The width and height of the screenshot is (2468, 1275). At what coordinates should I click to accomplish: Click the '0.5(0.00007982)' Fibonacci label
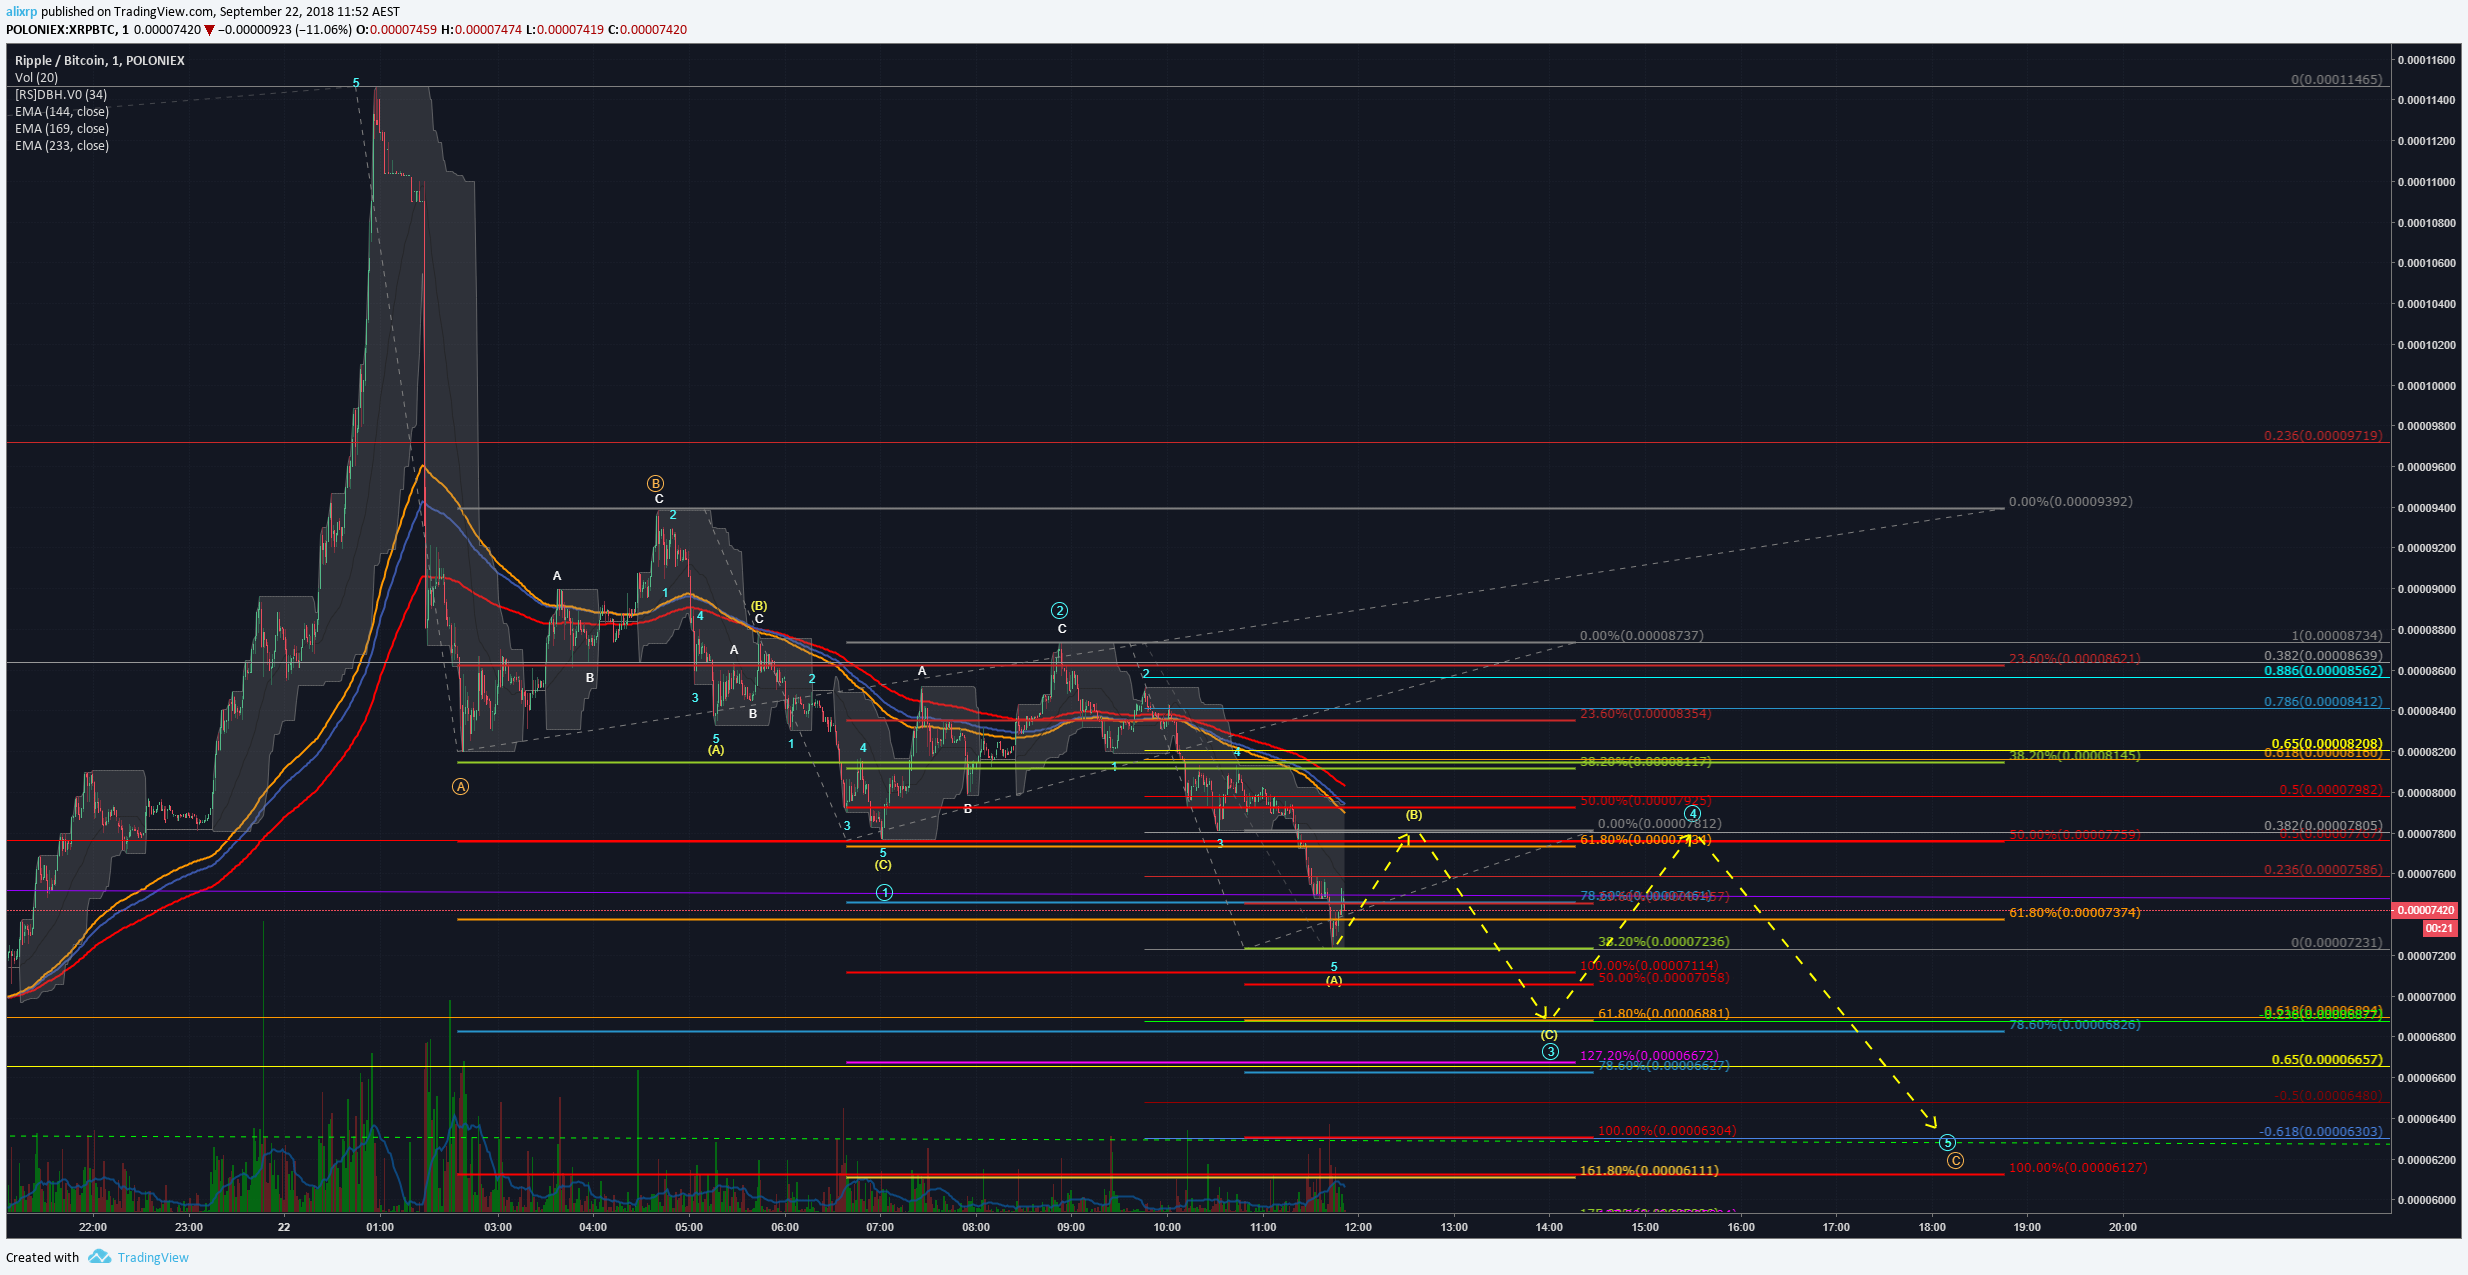2332,790
